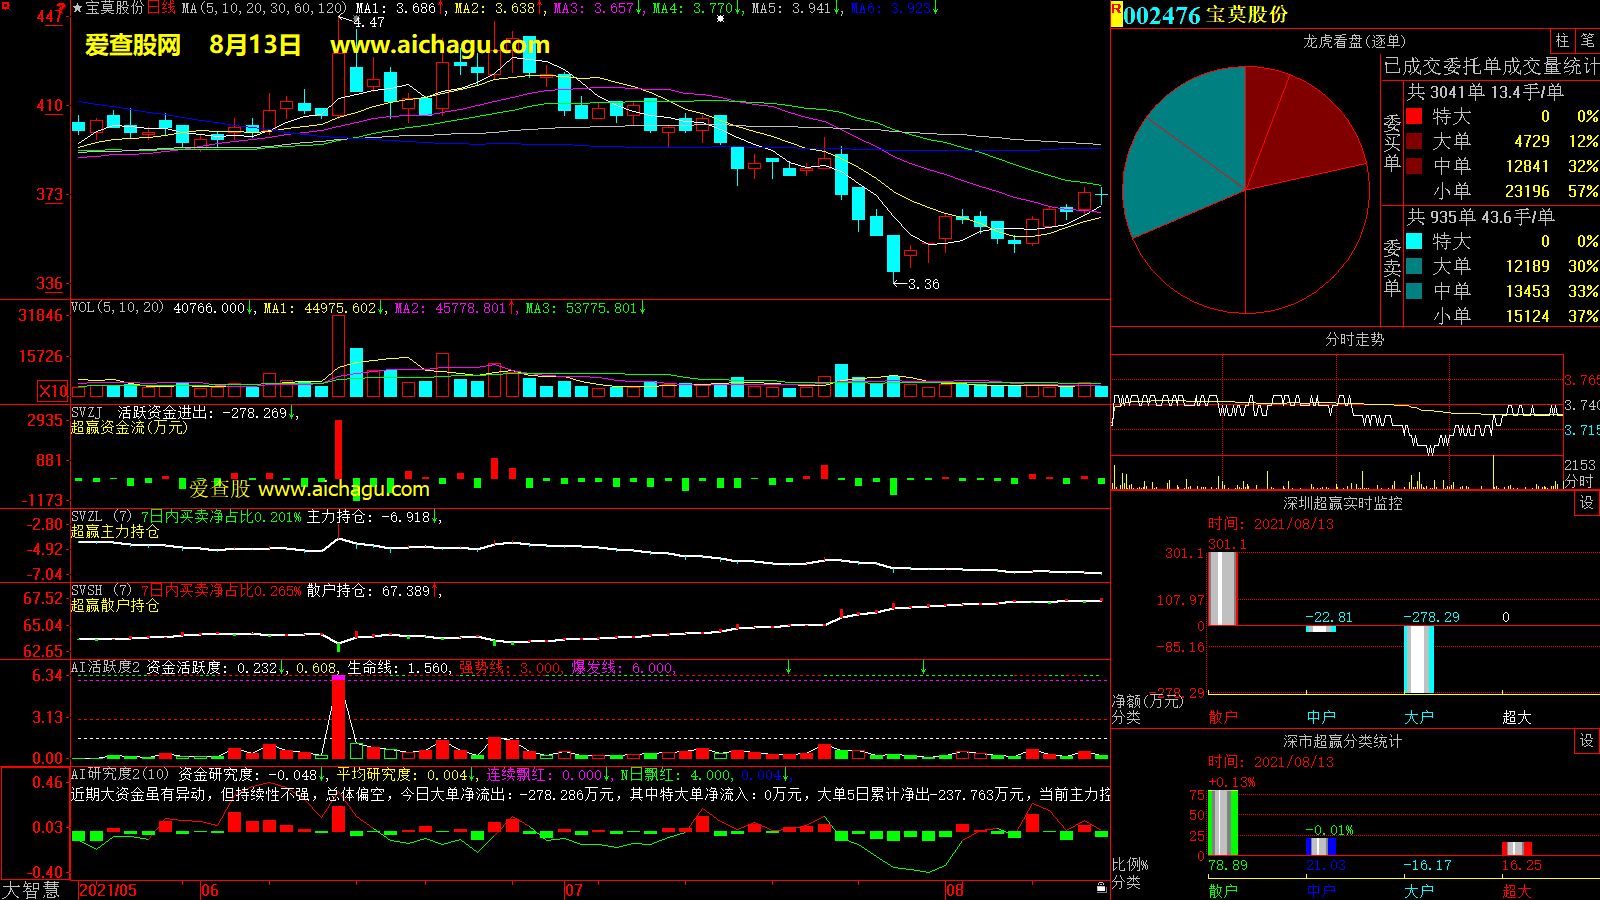Open VOL(5,10,20) indicator parameters

pyautogui.click(x=117, y=308)
